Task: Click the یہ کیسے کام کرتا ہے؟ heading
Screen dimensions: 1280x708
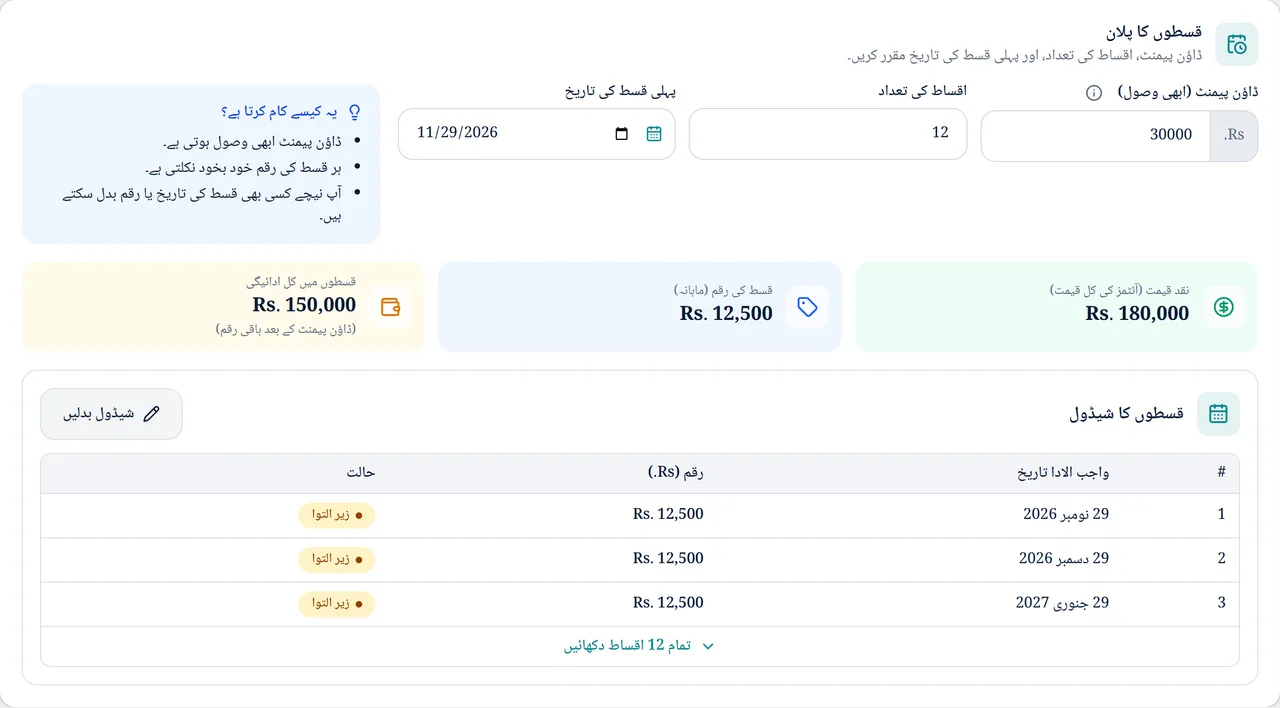Action: [279, 112]
